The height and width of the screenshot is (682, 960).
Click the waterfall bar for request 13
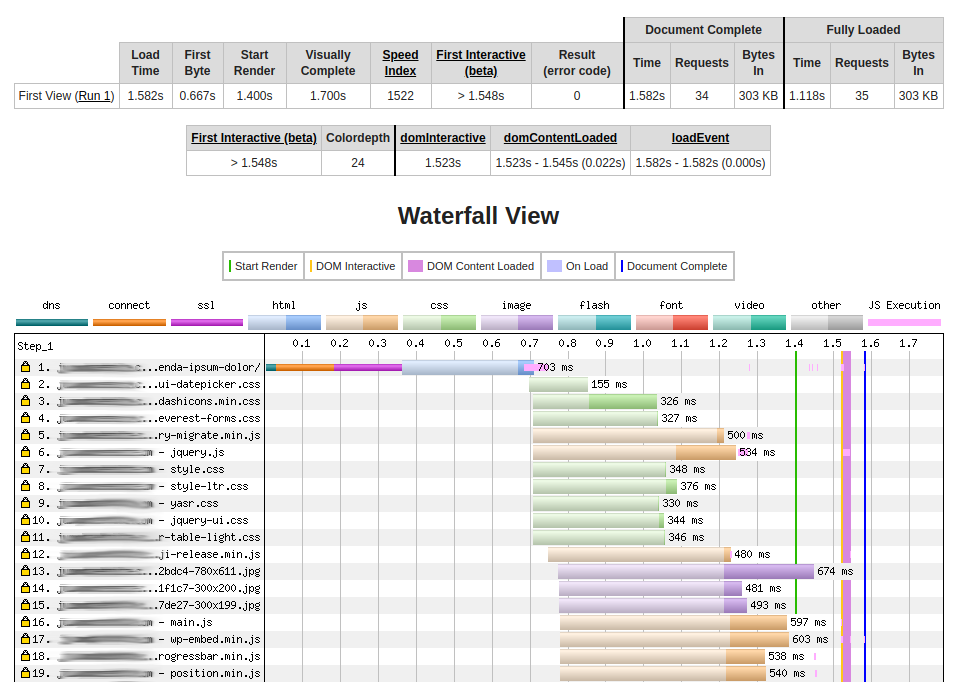pos(685,571)
